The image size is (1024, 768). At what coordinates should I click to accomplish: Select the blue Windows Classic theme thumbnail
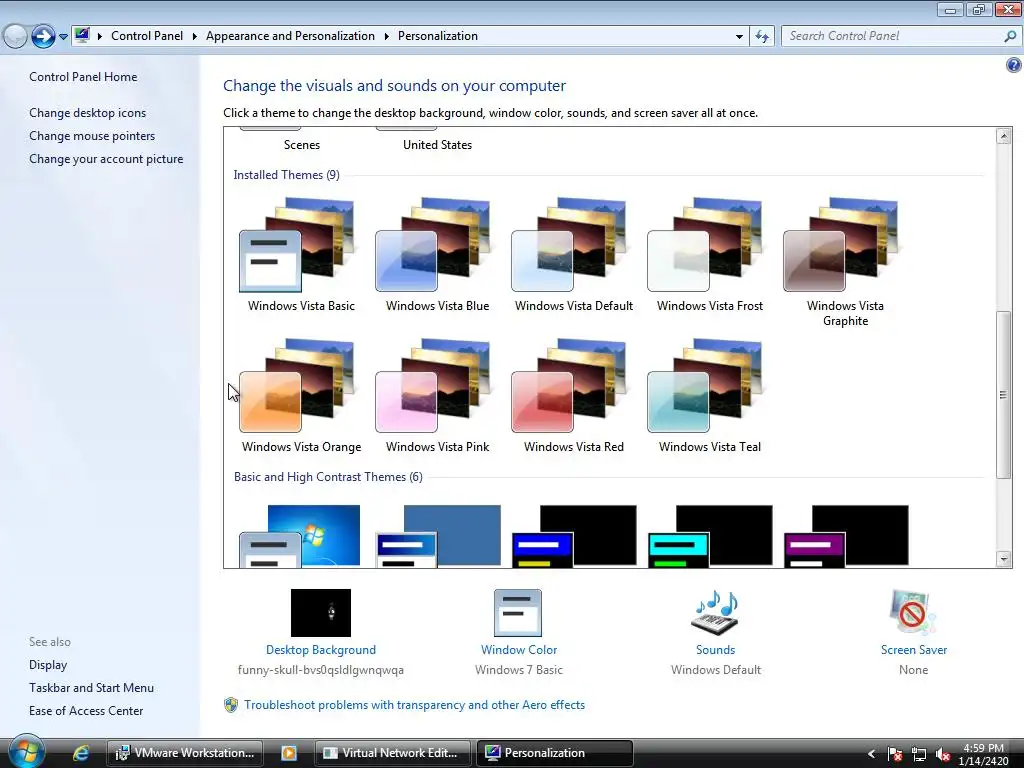[x=438, y=535]
